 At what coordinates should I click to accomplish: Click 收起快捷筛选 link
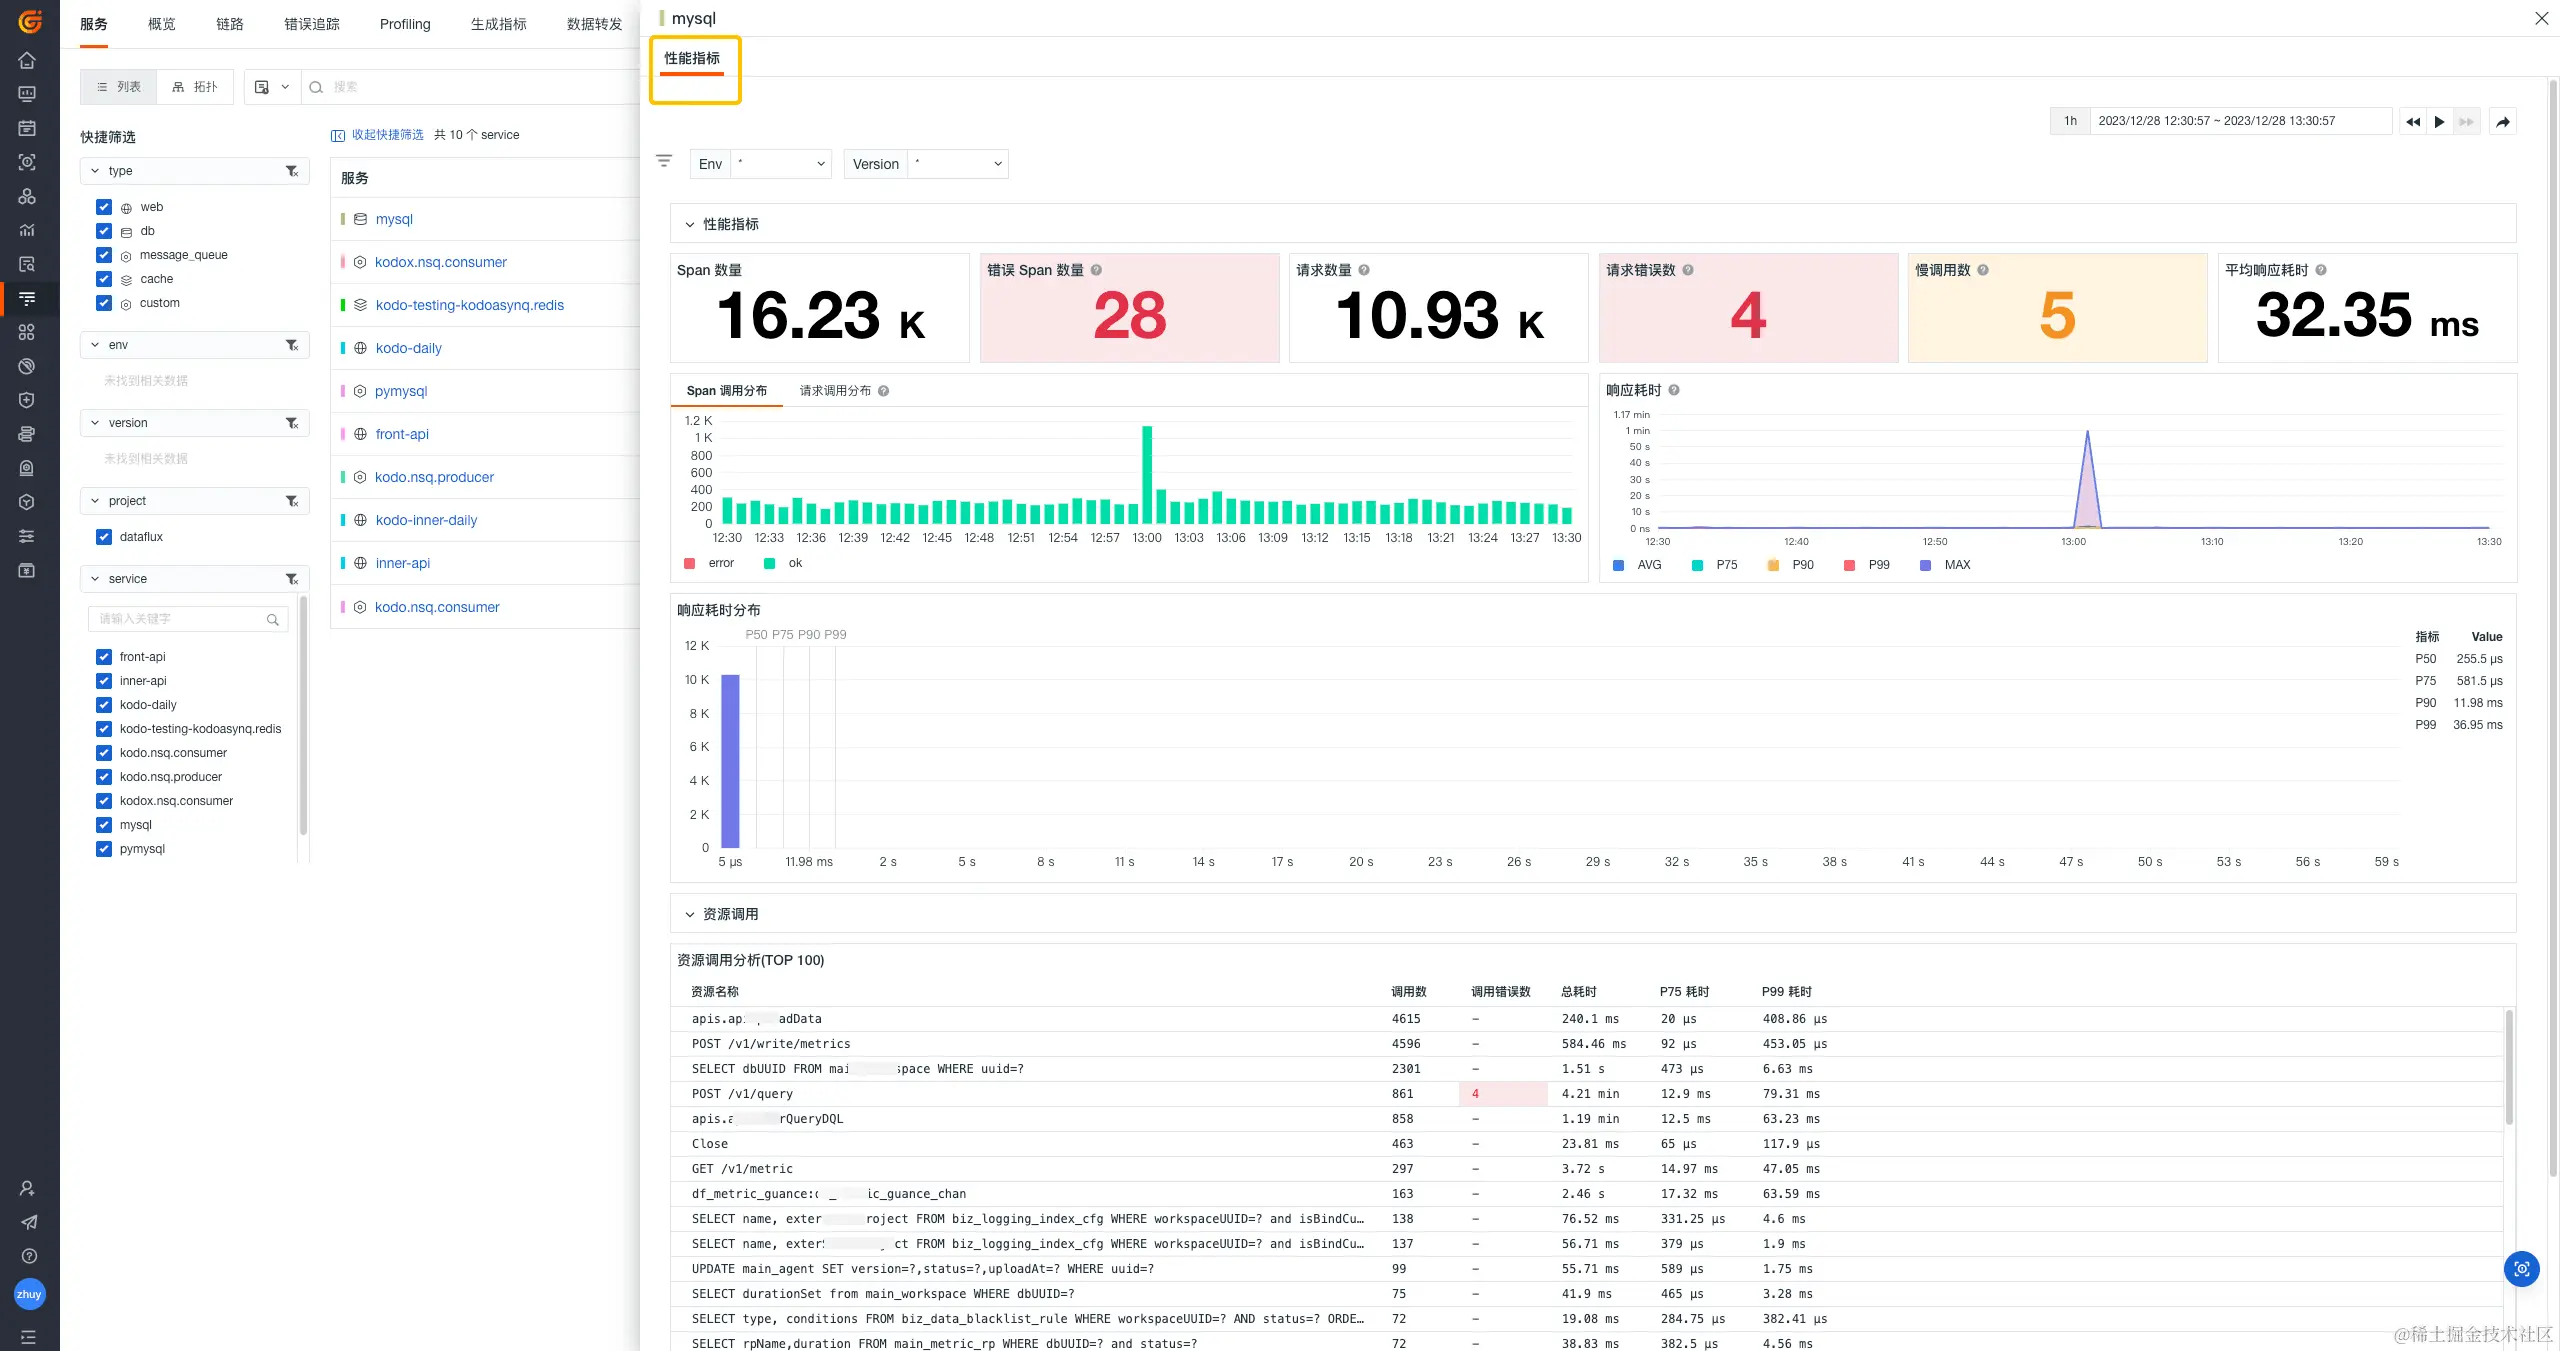(387, 135)
